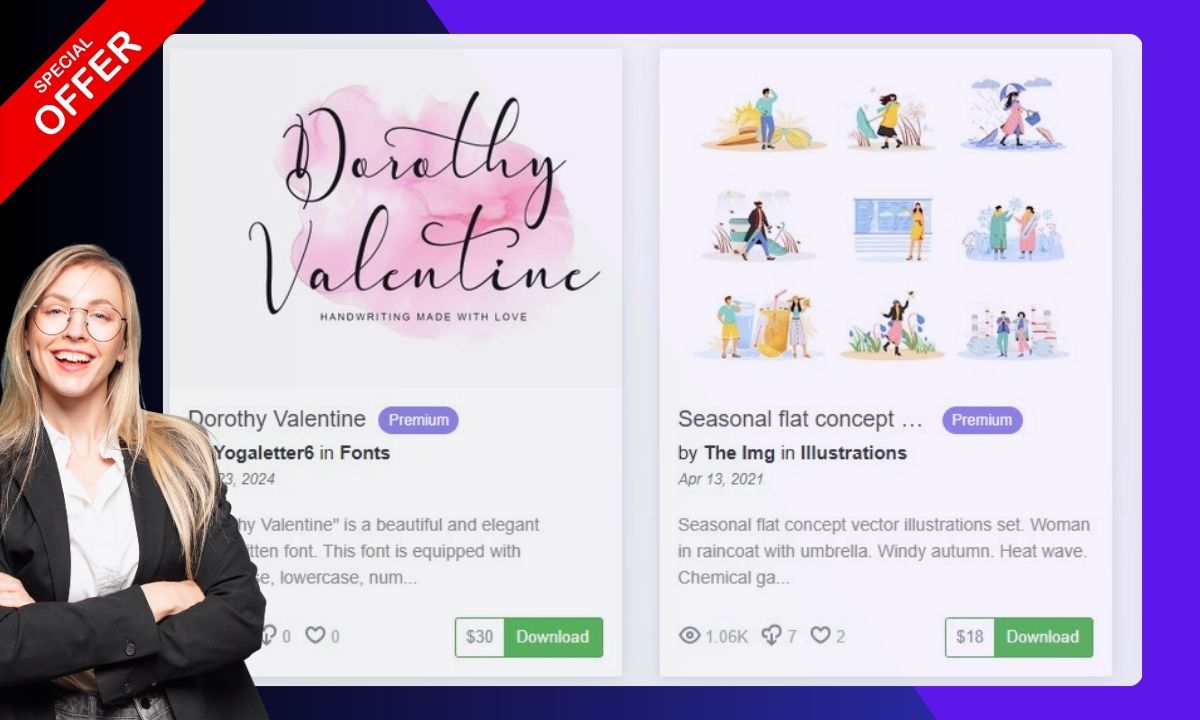Click the download count icon showing 7
Screen dimensions: 1200x720
(771, 636)
